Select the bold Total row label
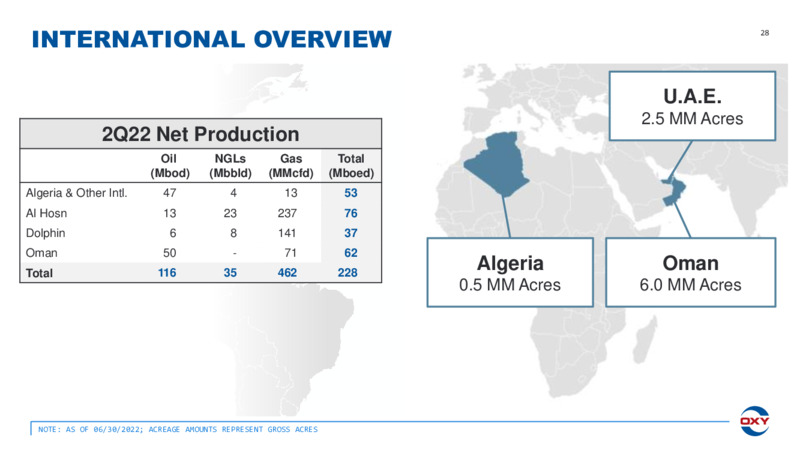This screenshot has width=800, height=450. (x=39, y=273)
